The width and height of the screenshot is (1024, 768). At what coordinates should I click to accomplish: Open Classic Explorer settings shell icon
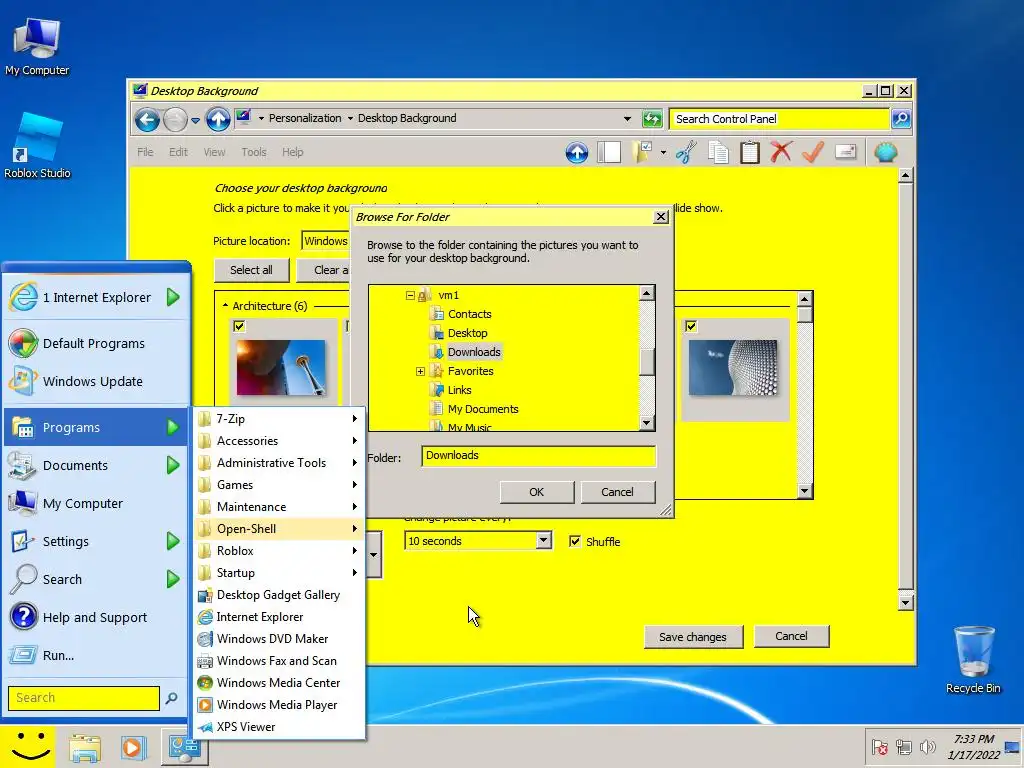click(x=886, y=153)
